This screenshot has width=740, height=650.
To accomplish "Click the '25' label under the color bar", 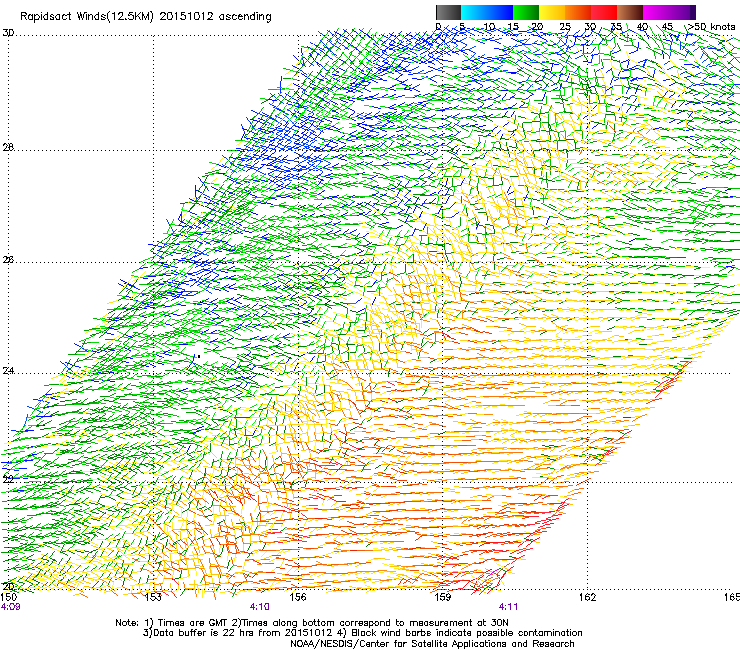I will (x=565, y=27).
